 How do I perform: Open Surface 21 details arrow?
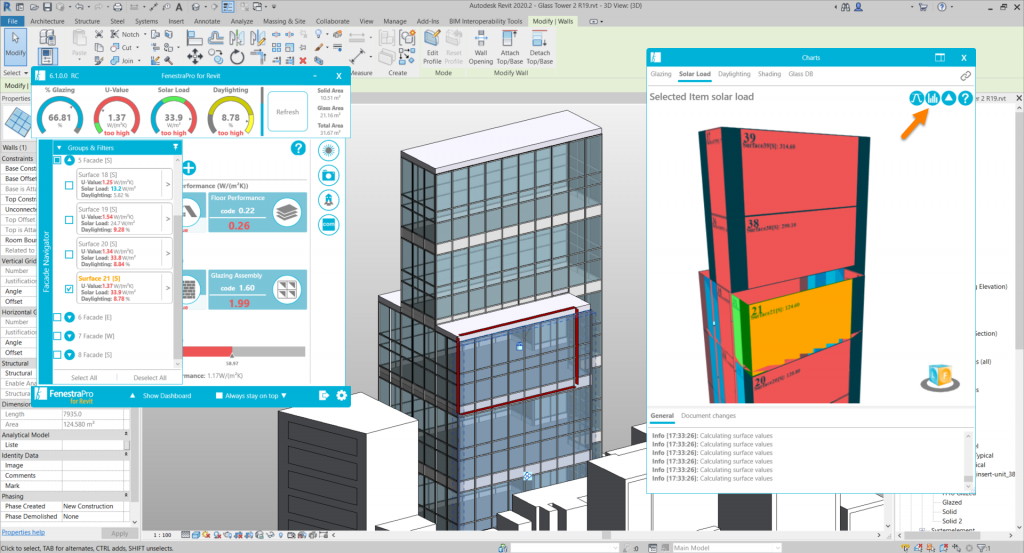tap(168, 288)
